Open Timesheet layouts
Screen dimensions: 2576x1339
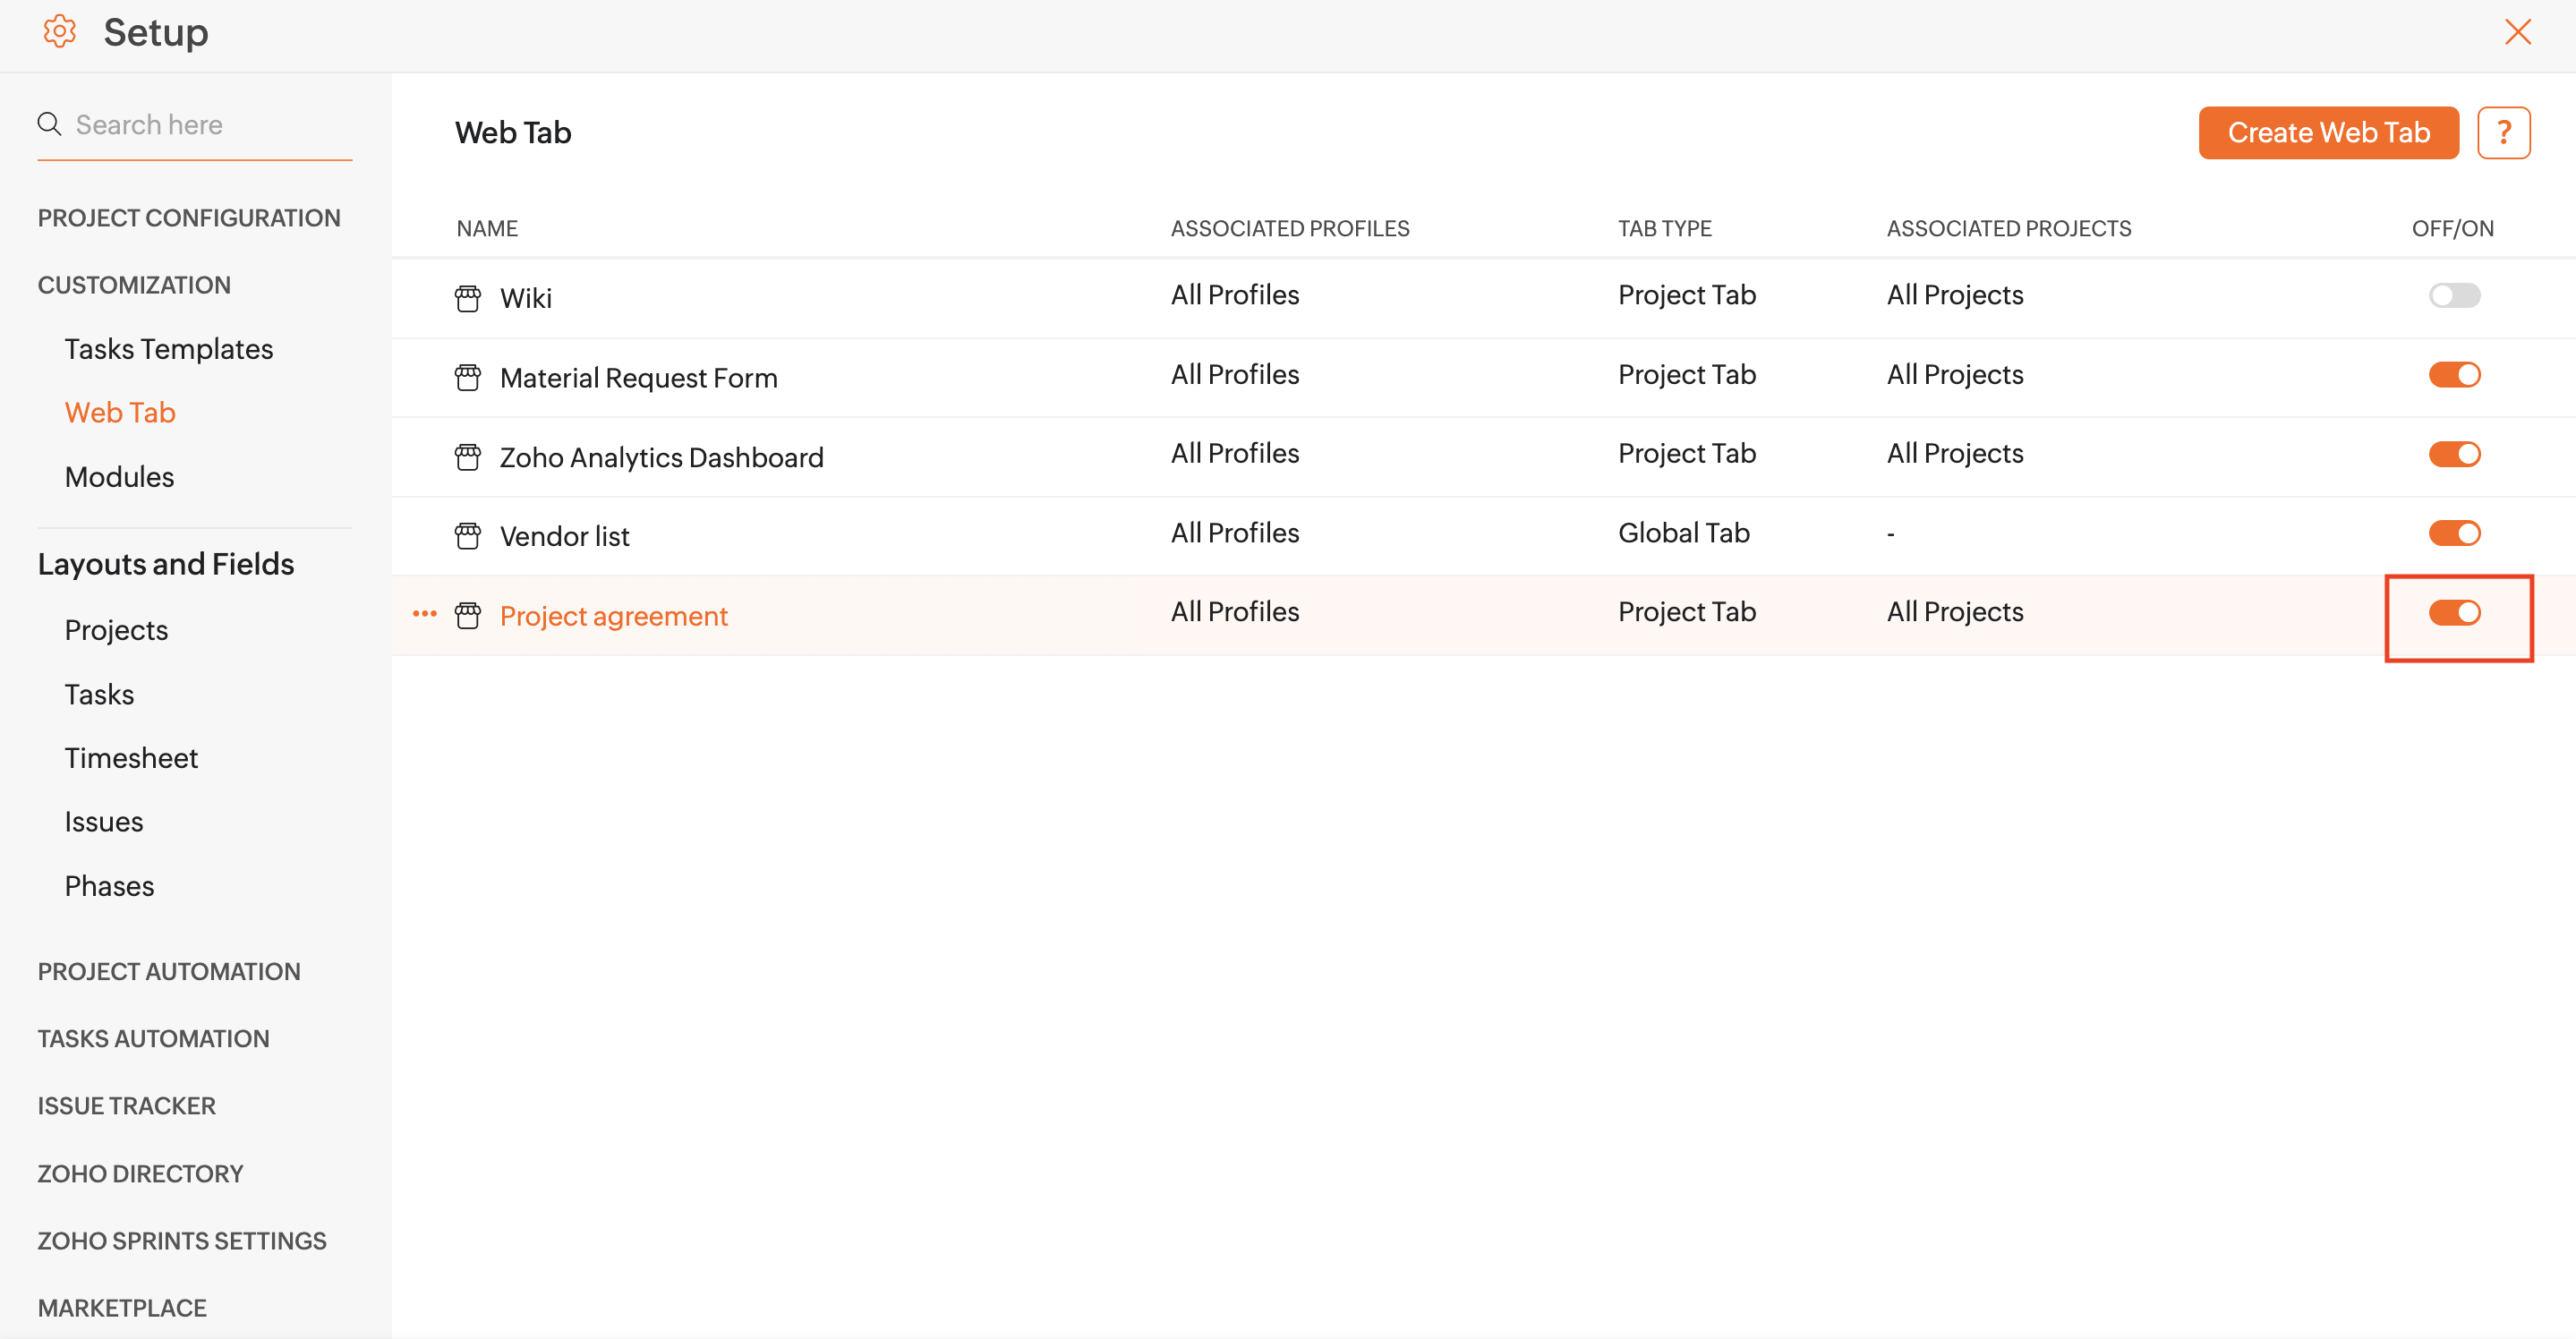coord(131,758)
